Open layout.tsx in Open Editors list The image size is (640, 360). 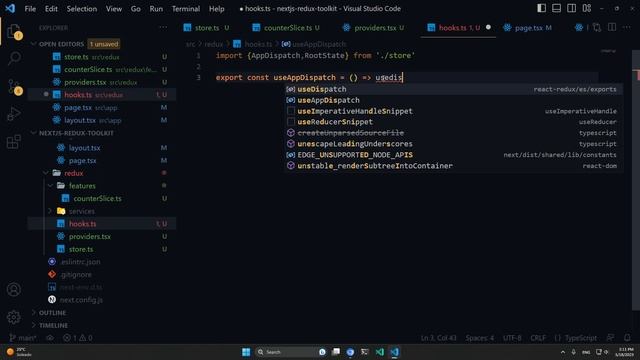102,120
